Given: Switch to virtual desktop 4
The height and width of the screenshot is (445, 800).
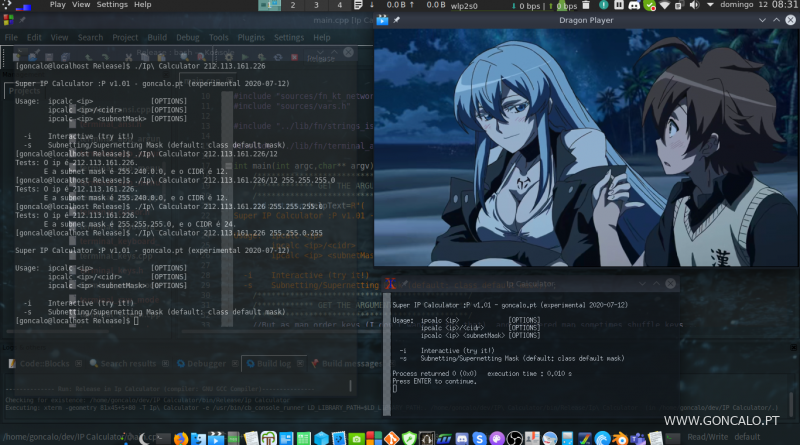Looking at the screenshot, I should pos(339,5).
